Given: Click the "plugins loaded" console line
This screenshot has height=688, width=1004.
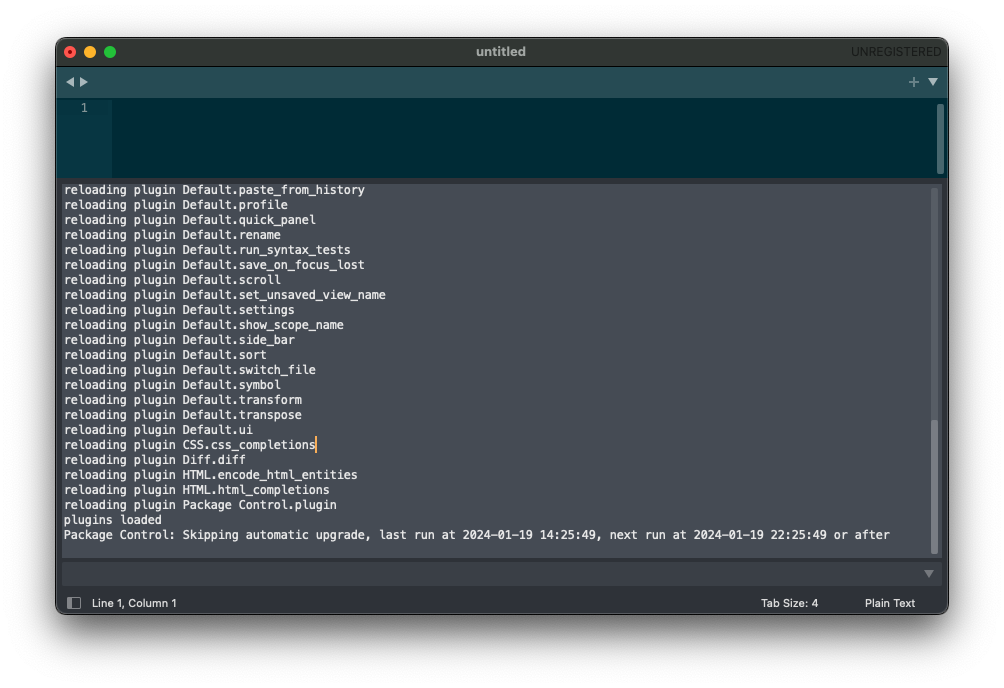Looking at the screenshot, I should point(113,520).
